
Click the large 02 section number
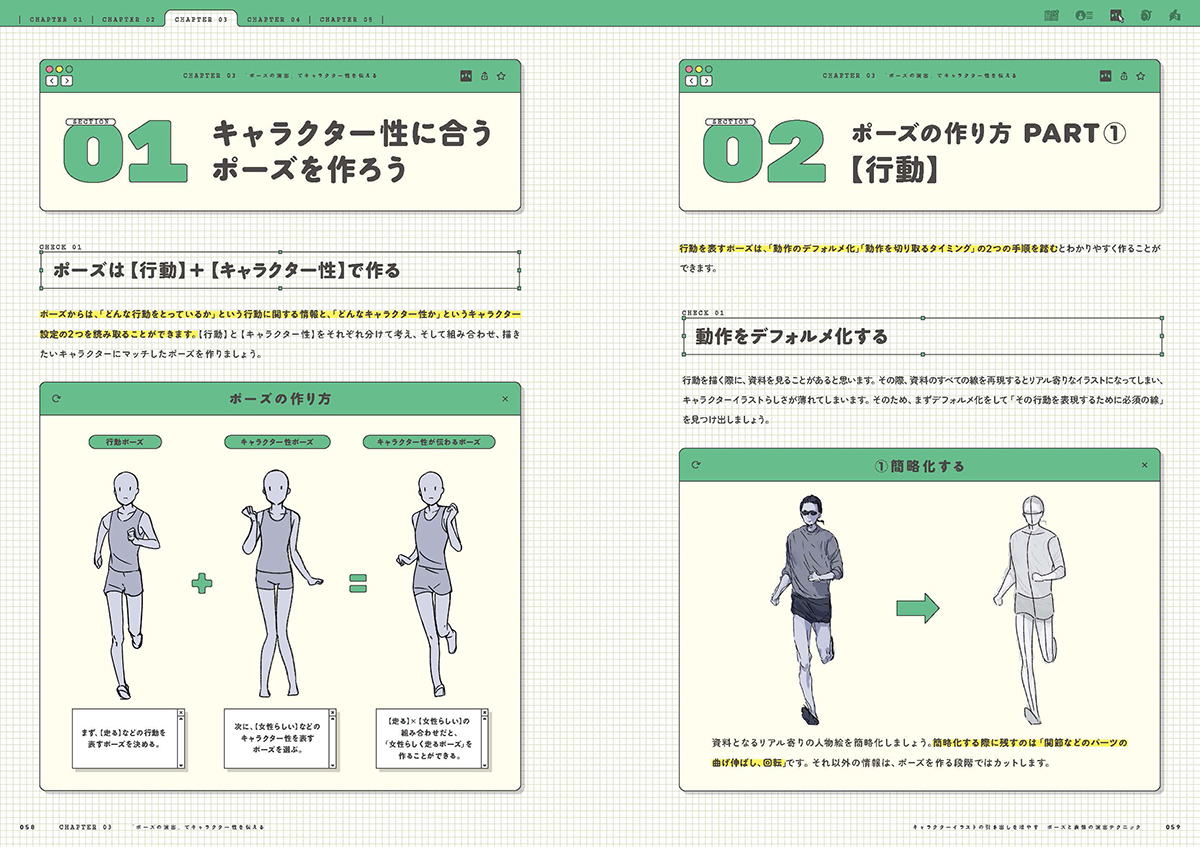point(764,151)
